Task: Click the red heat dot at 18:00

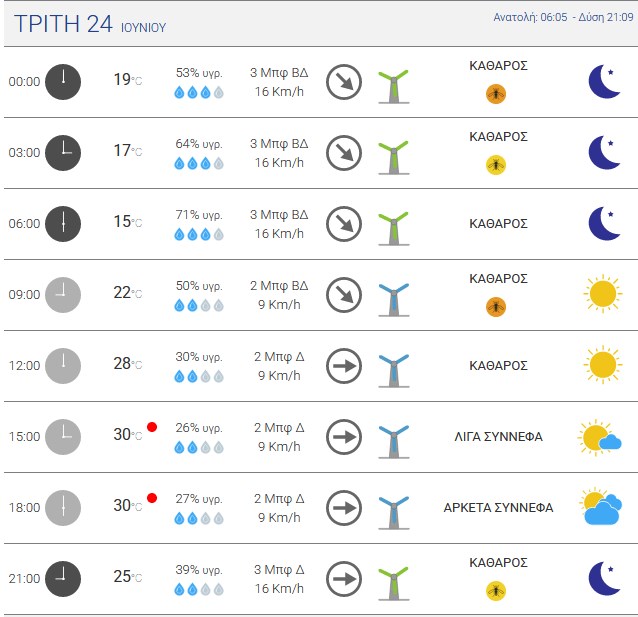Action: (x=152, y=498)
